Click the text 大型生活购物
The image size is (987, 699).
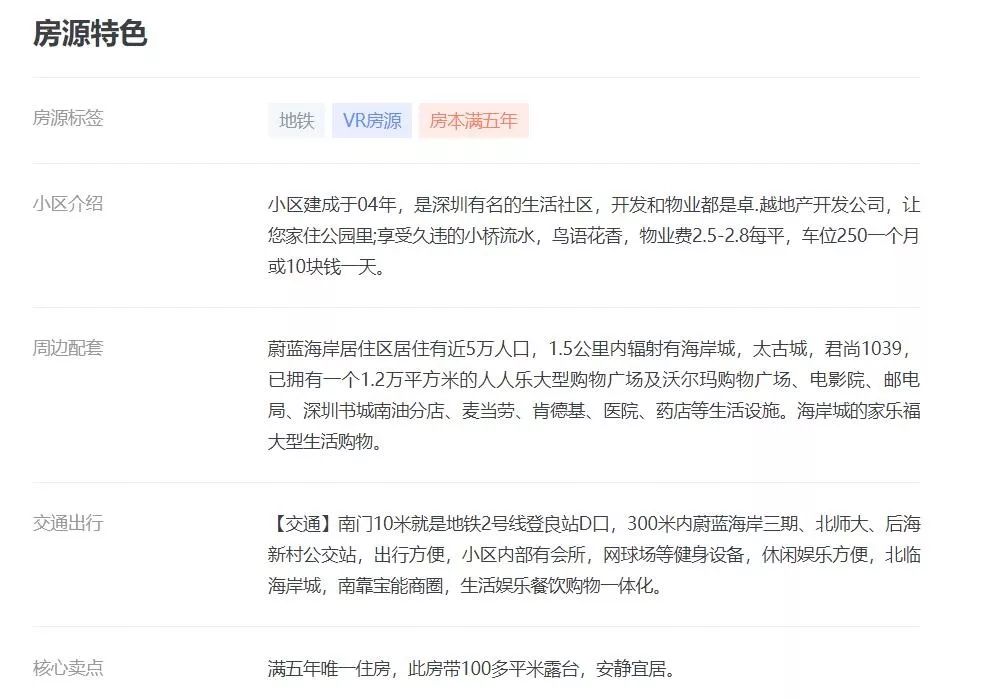(325, 441)
